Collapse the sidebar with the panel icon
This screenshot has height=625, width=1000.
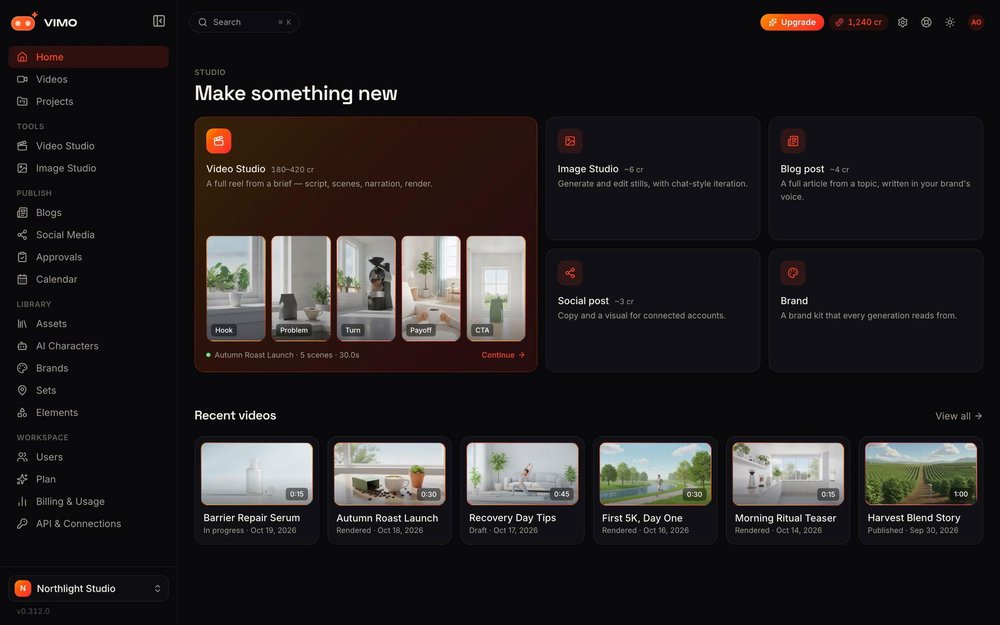tap(159, 21)
